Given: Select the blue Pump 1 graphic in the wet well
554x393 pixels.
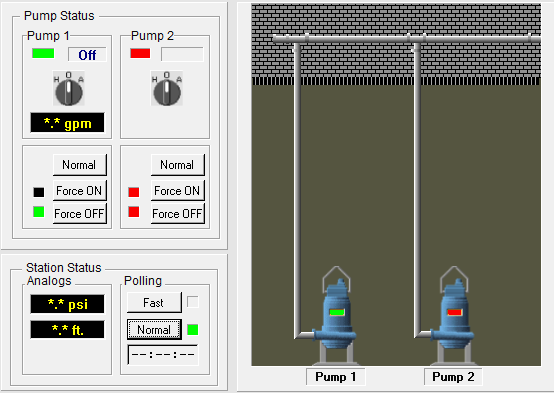Looking at the screenshot, I should pyautogui.click(x=336, y=315).
